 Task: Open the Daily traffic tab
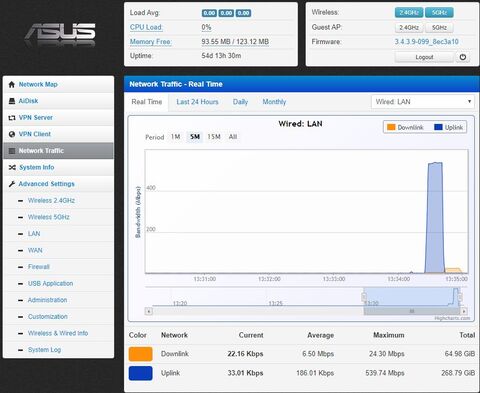click(x=240, y=102)
